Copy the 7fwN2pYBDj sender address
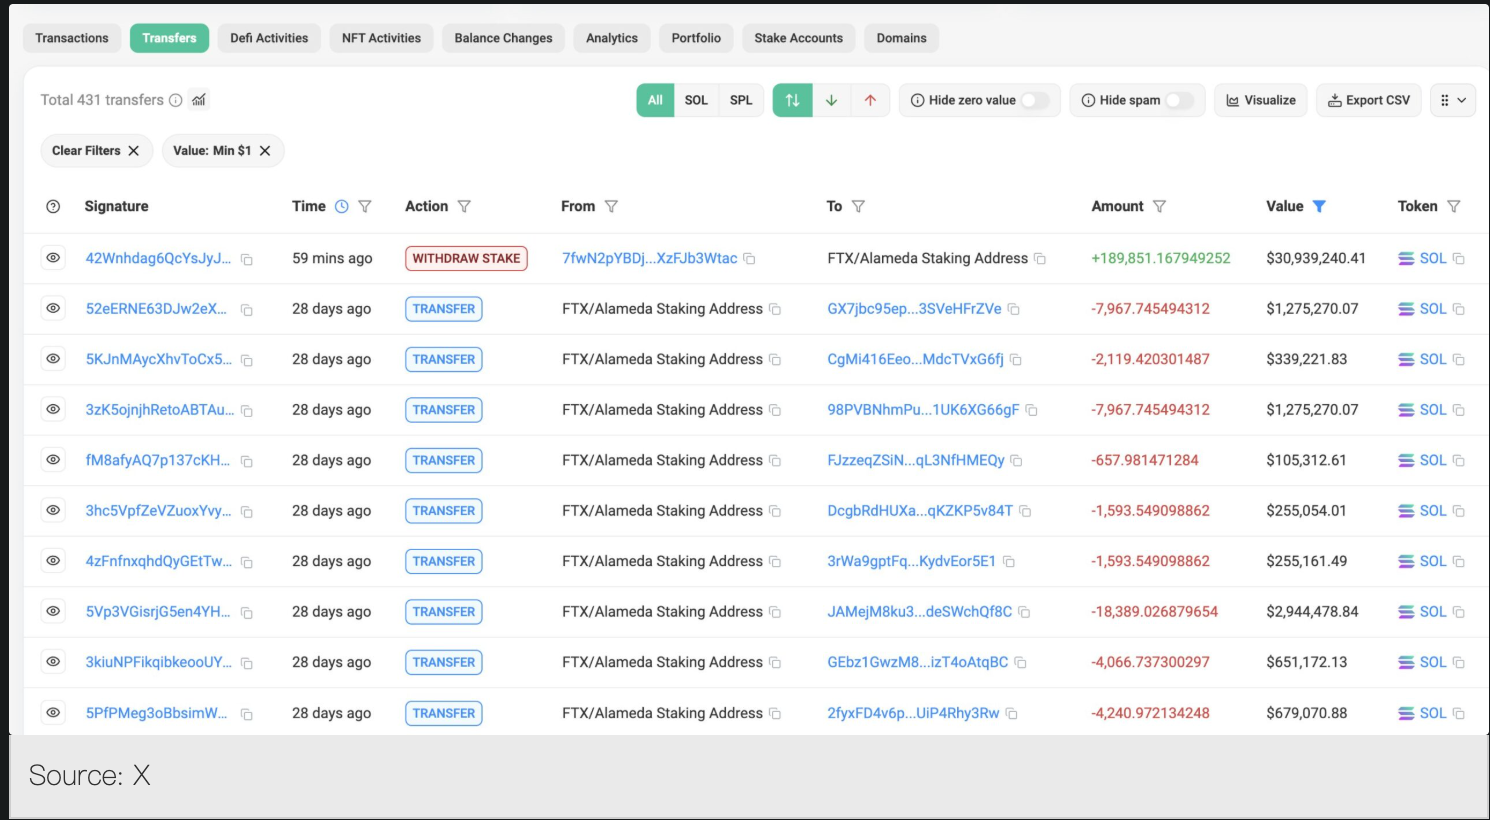Viewport: 1490px width, 820px height. 750,259
